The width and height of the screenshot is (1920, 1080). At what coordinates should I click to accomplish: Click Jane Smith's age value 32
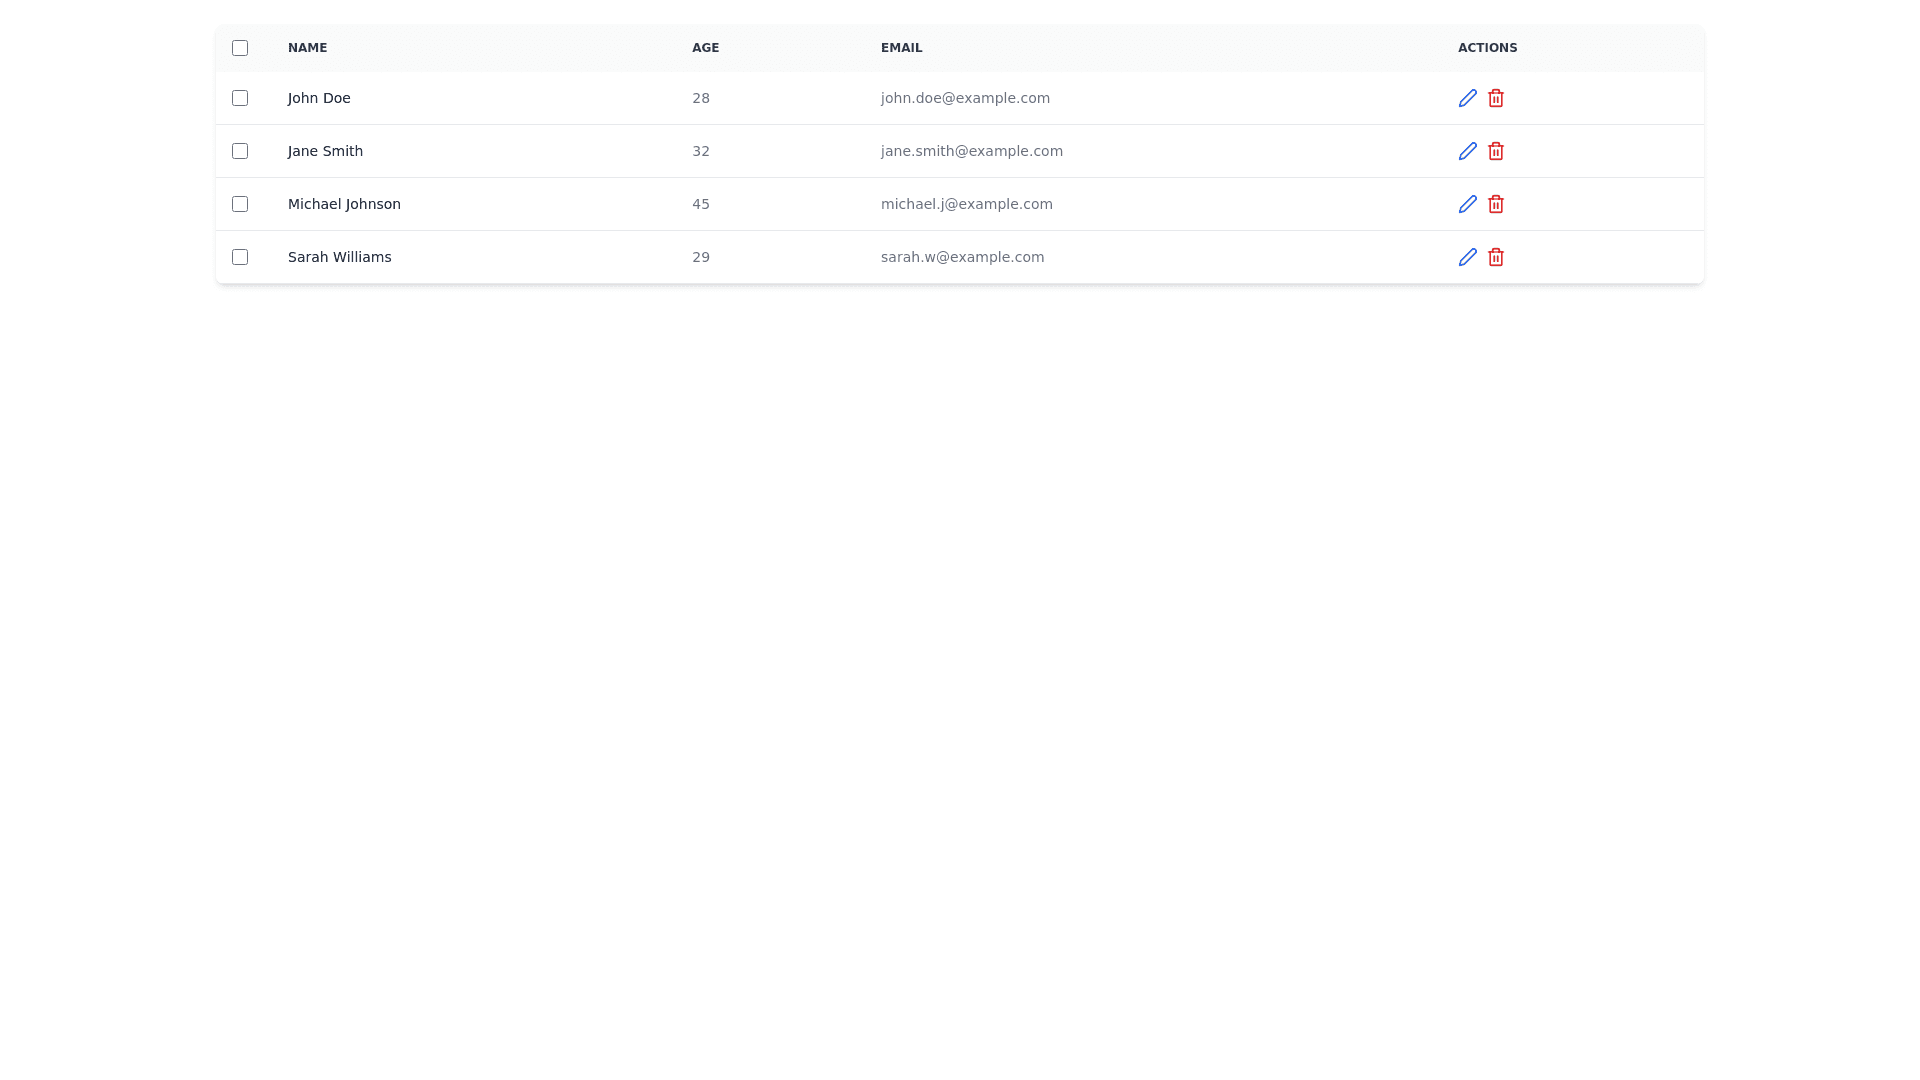(700, 151)
